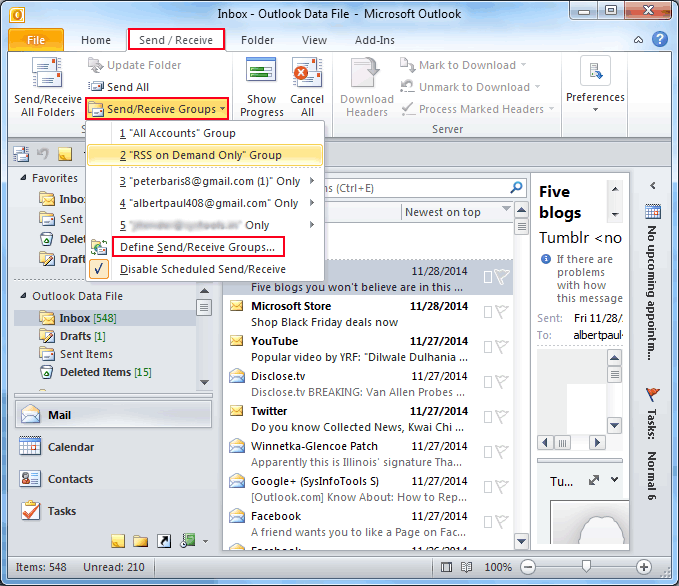The image size is (679, 586).
Task: Click the Shortcuts icon in footer
Action: 164,541
